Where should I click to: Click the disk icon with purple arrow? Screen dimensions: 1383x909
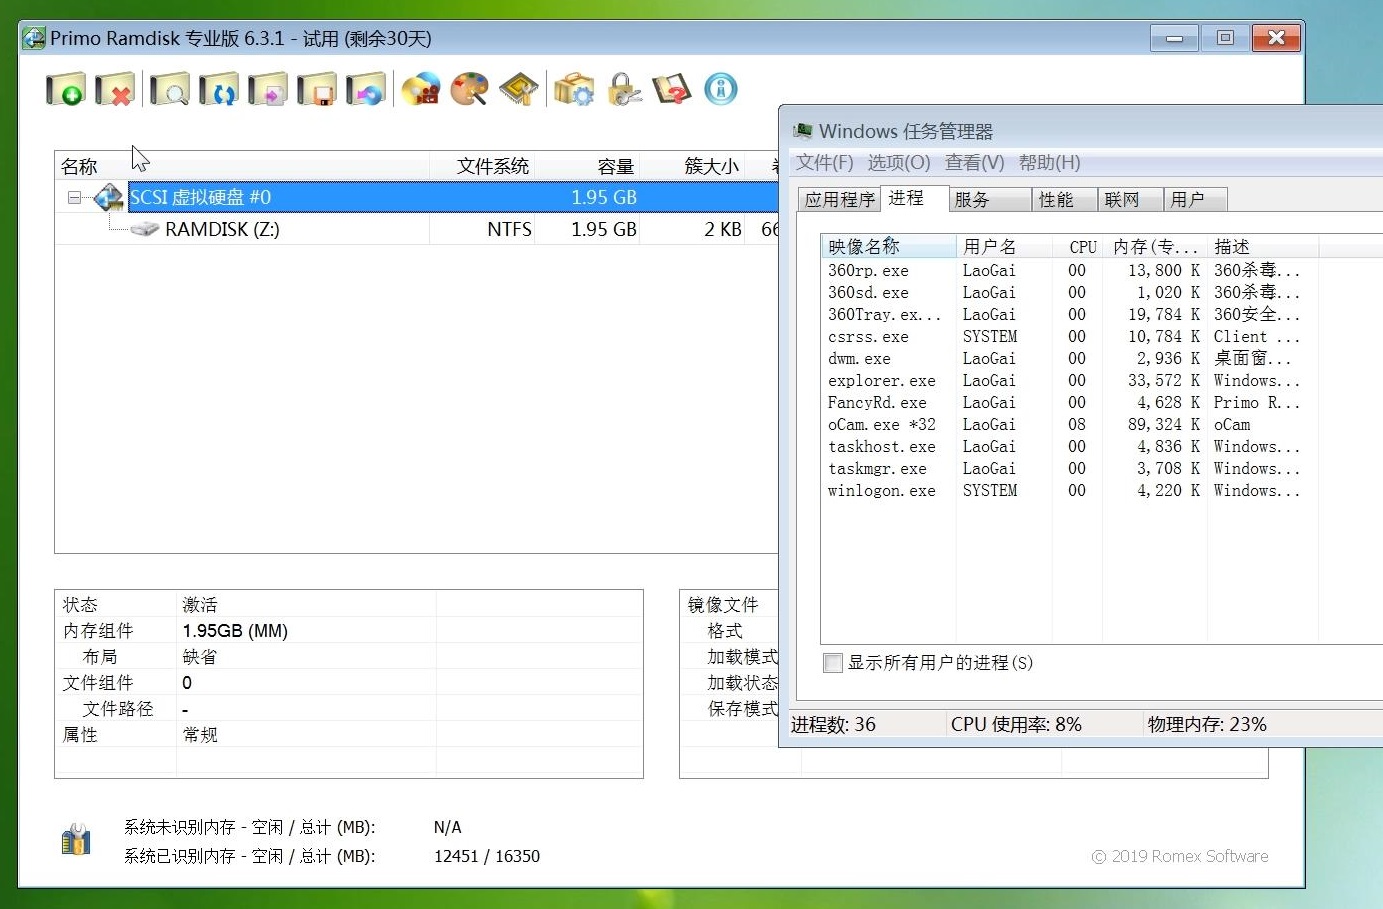click(268, 89)
